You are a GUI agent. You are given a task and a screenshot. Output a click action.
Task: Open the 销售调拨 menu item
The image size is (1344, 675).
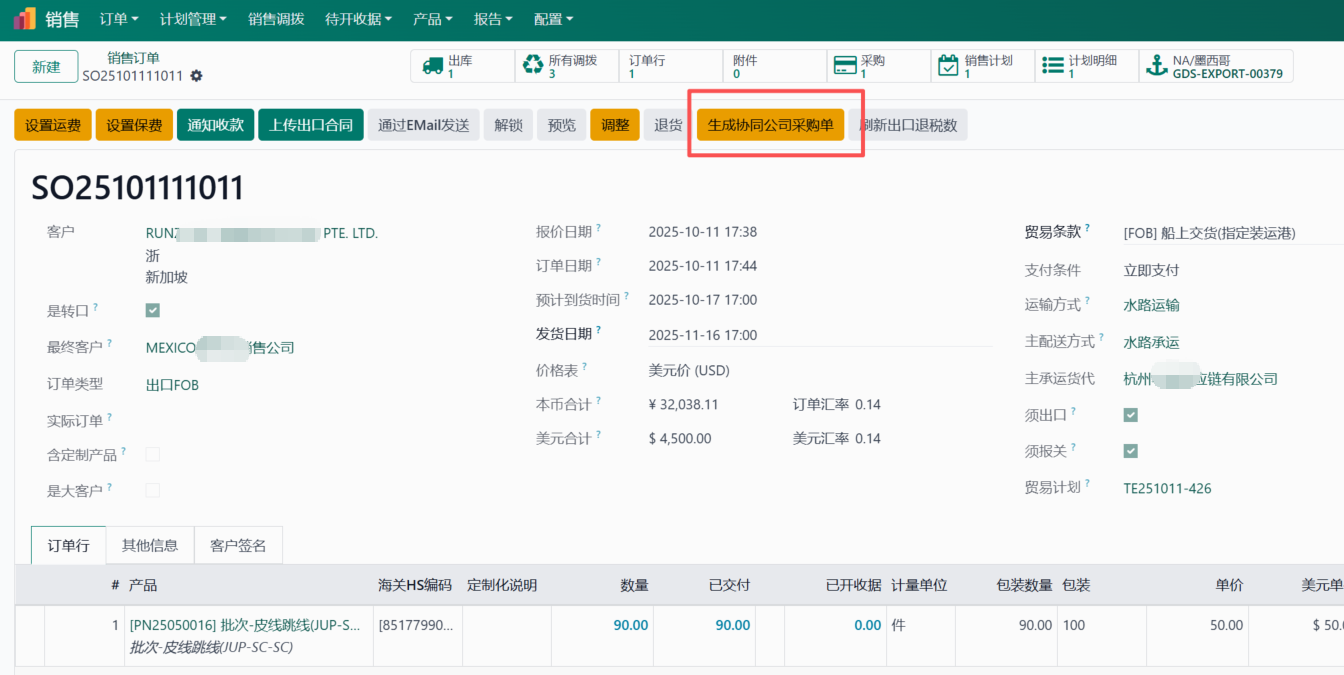(276, 19)
